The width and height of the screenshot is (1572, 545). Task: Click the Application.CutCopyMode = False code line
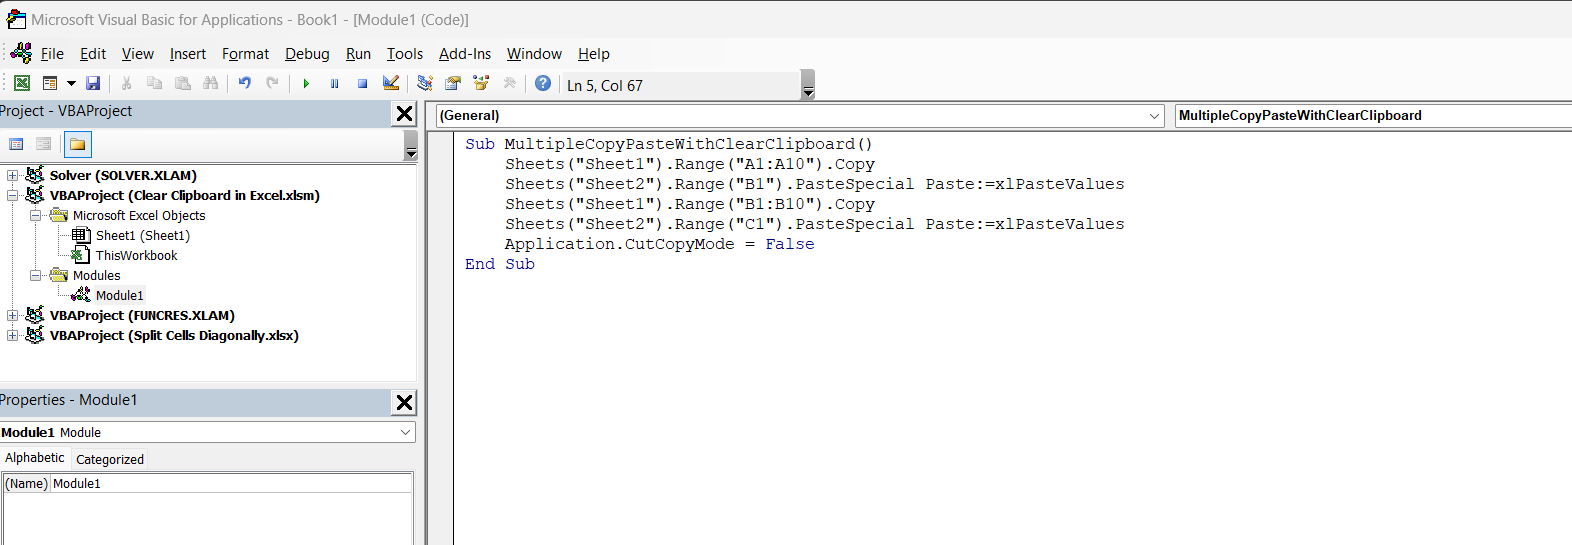pos(659,244)
